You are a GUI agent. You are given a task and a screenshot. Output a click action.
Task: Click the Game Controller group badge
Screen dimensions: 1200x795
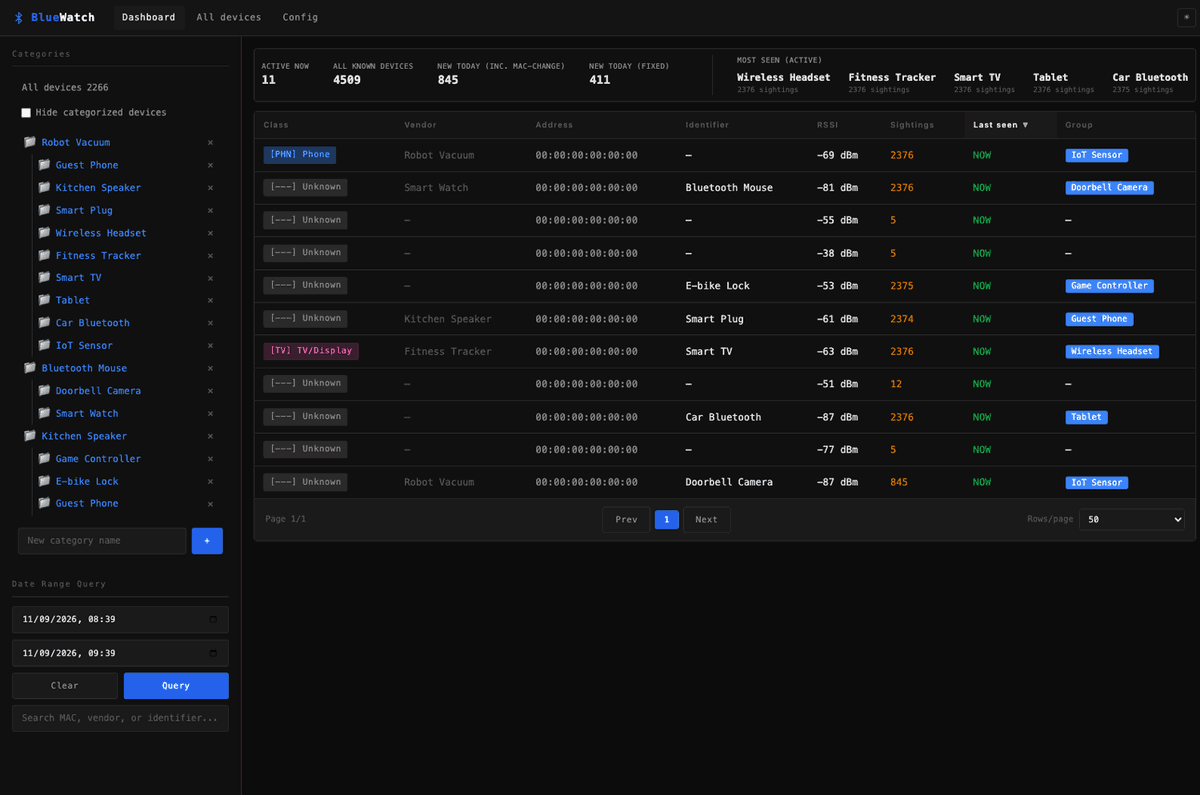point(1109,286)
